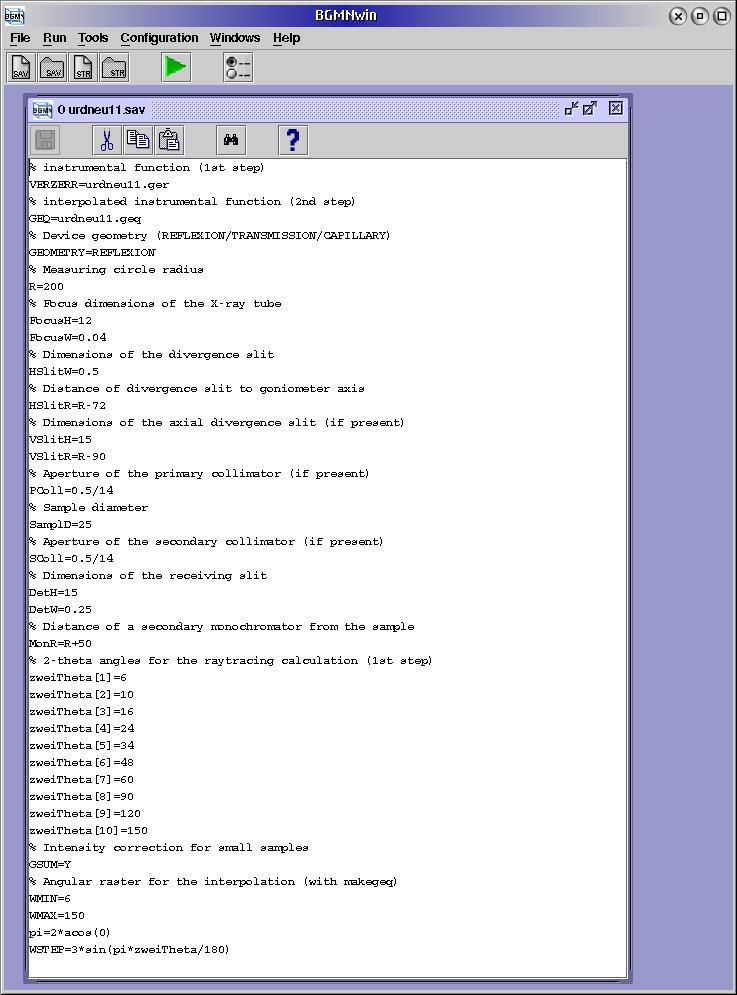
Task: Click the 'WMIN=6' line
Action: 50,899
